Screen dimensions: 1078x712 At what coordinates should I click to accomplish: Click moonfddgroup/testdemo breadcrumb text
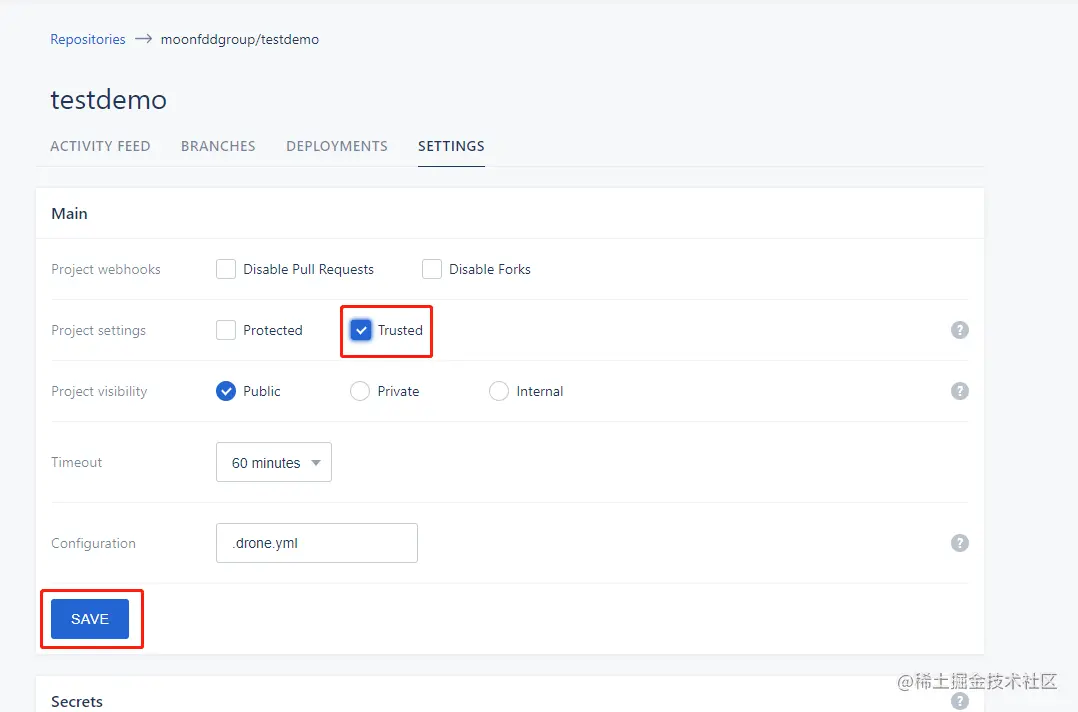pyautogui.click(x=240, y=39)
